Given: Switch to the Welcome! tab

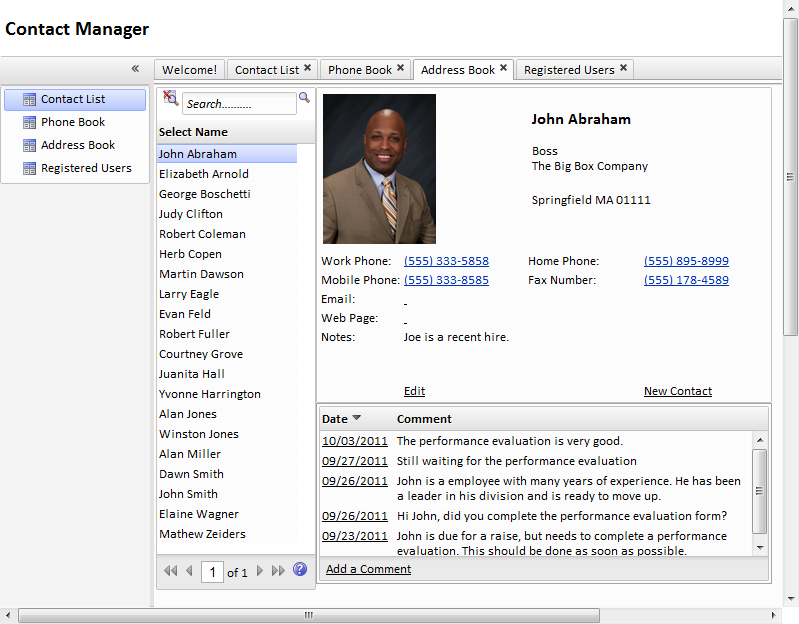Looking at the screenshot, I should [190, 70].
